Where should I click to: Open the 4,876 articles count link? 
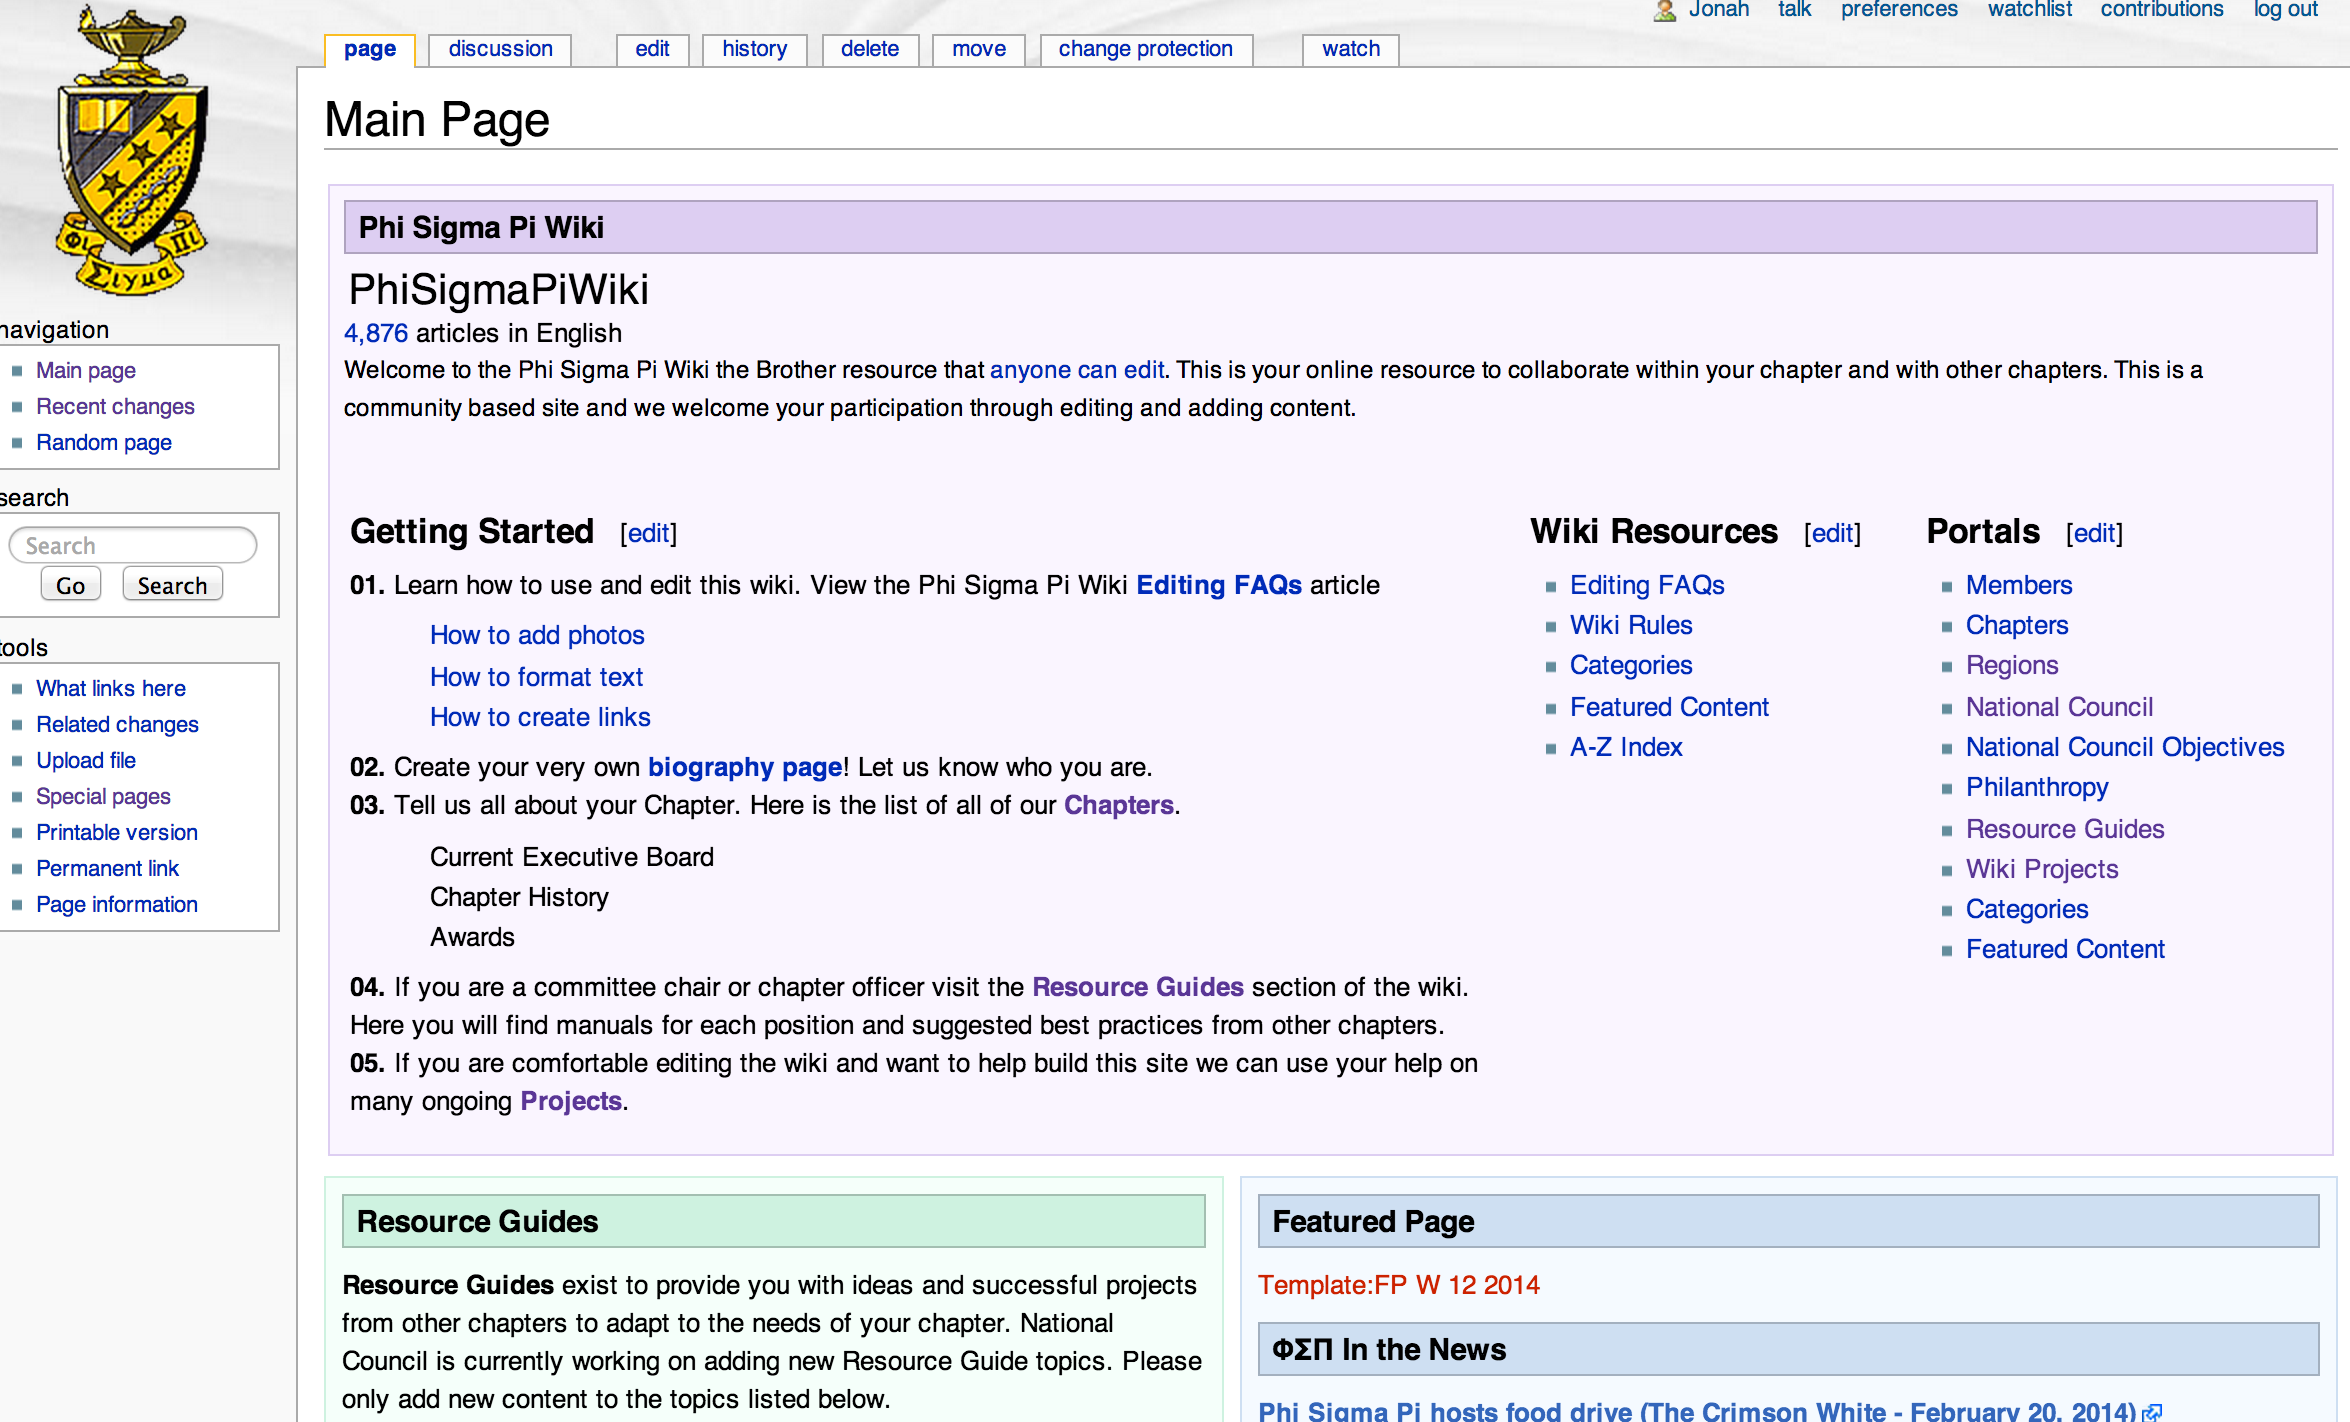point(376,333)
